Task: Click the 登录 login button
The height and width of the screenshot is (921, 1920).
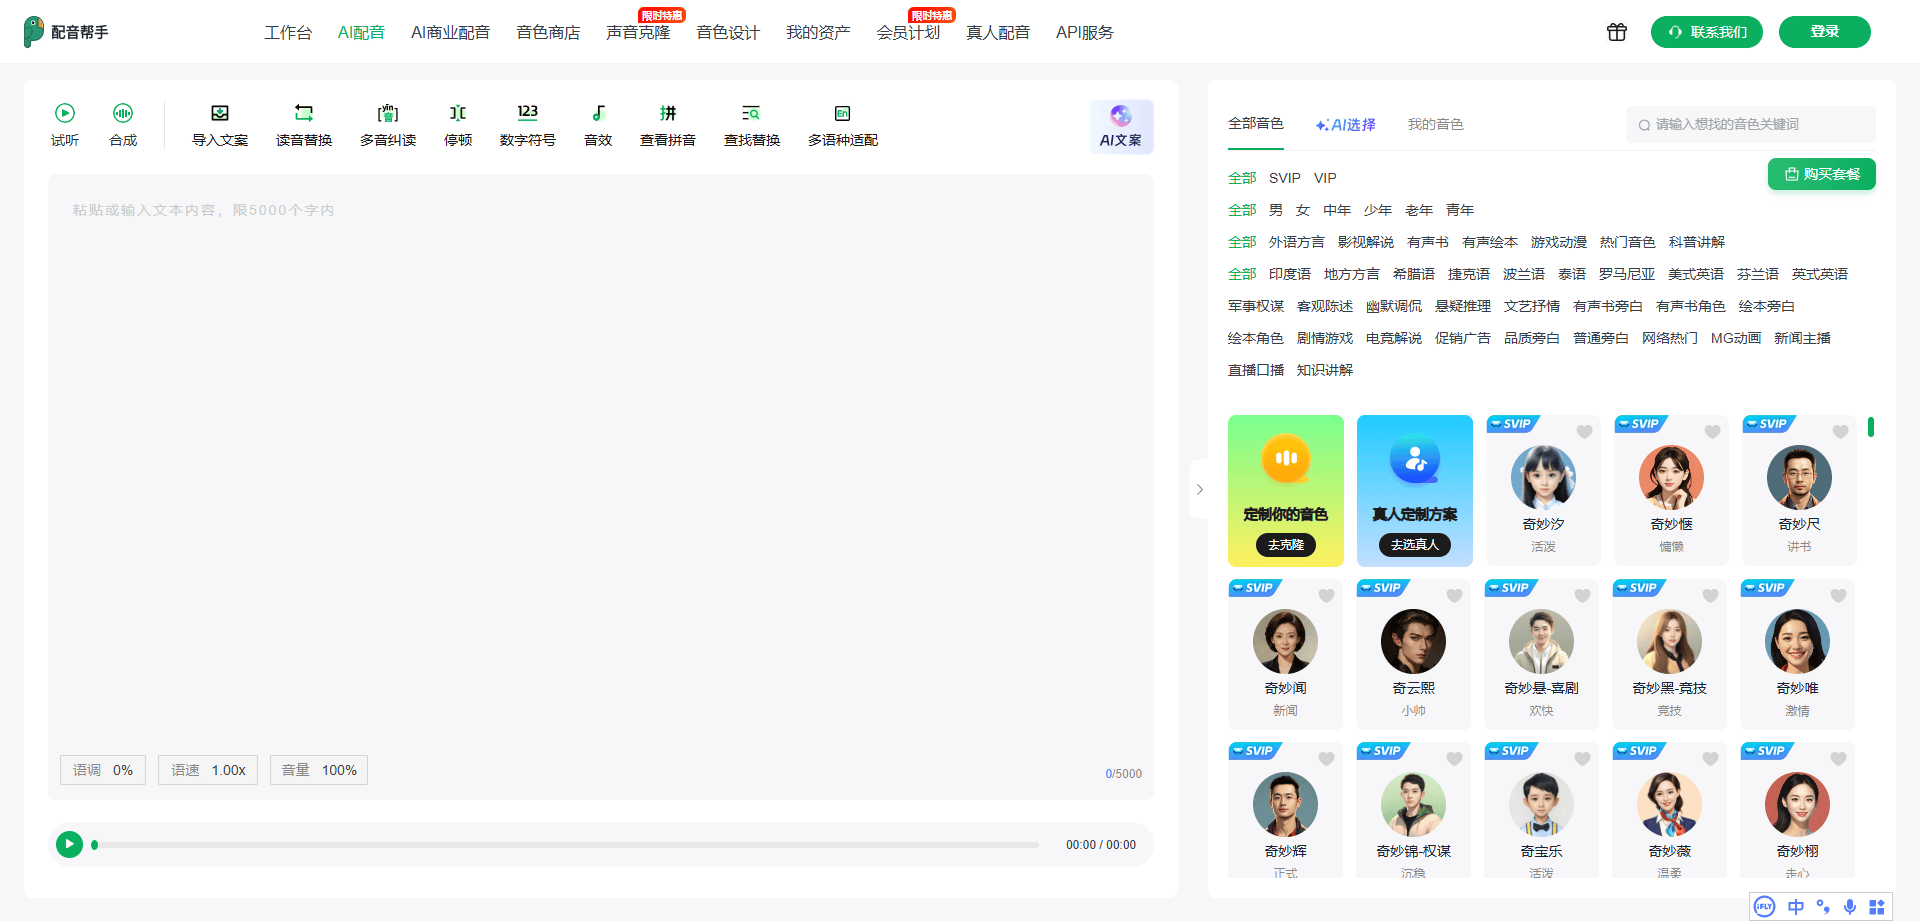Action: point(1824,32)
